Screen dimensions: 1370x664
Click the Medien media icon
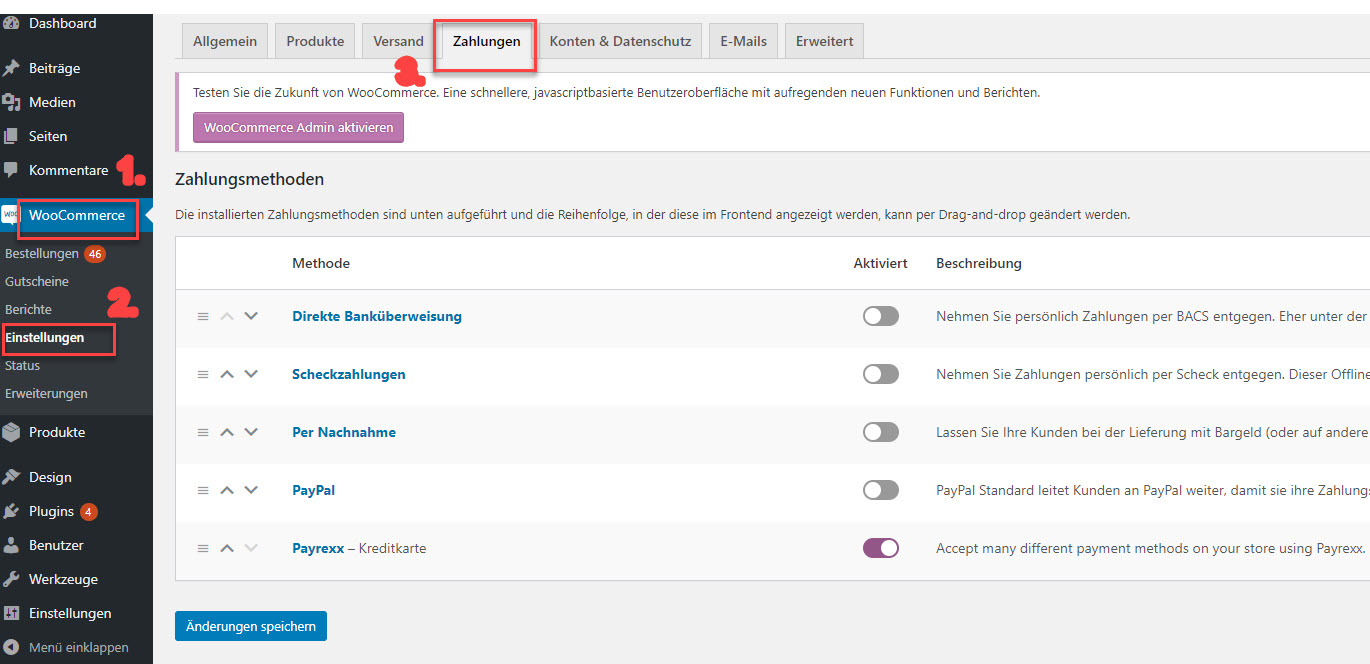pos(11,102)
